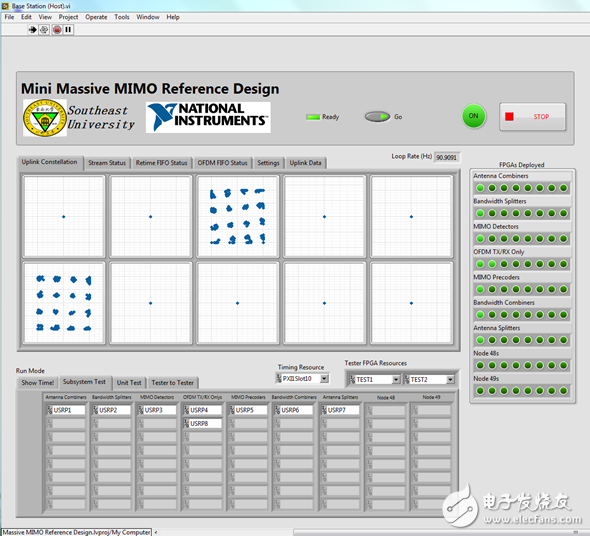590x536 pixels.
Task: Click the Run arrow toolbar icon
Action: point(32,30)
